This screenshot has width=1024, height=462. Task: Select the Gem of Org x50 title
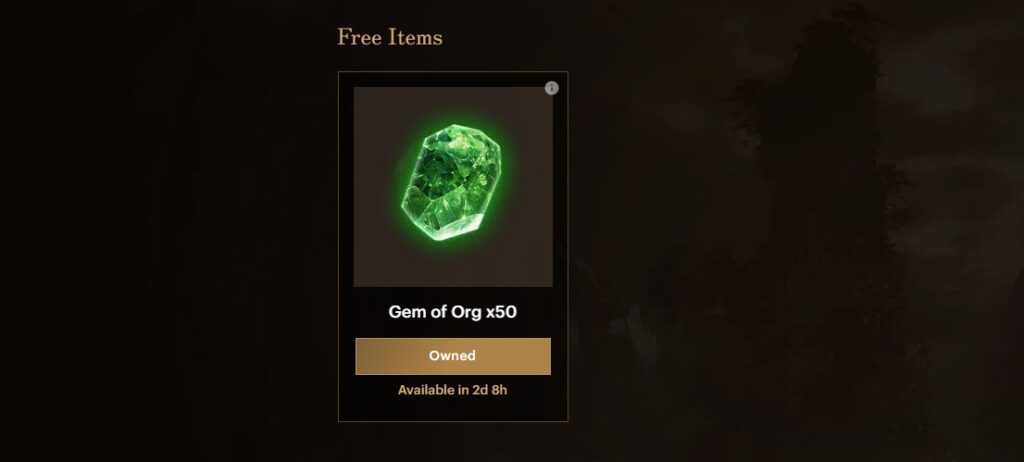click(452, 312)
